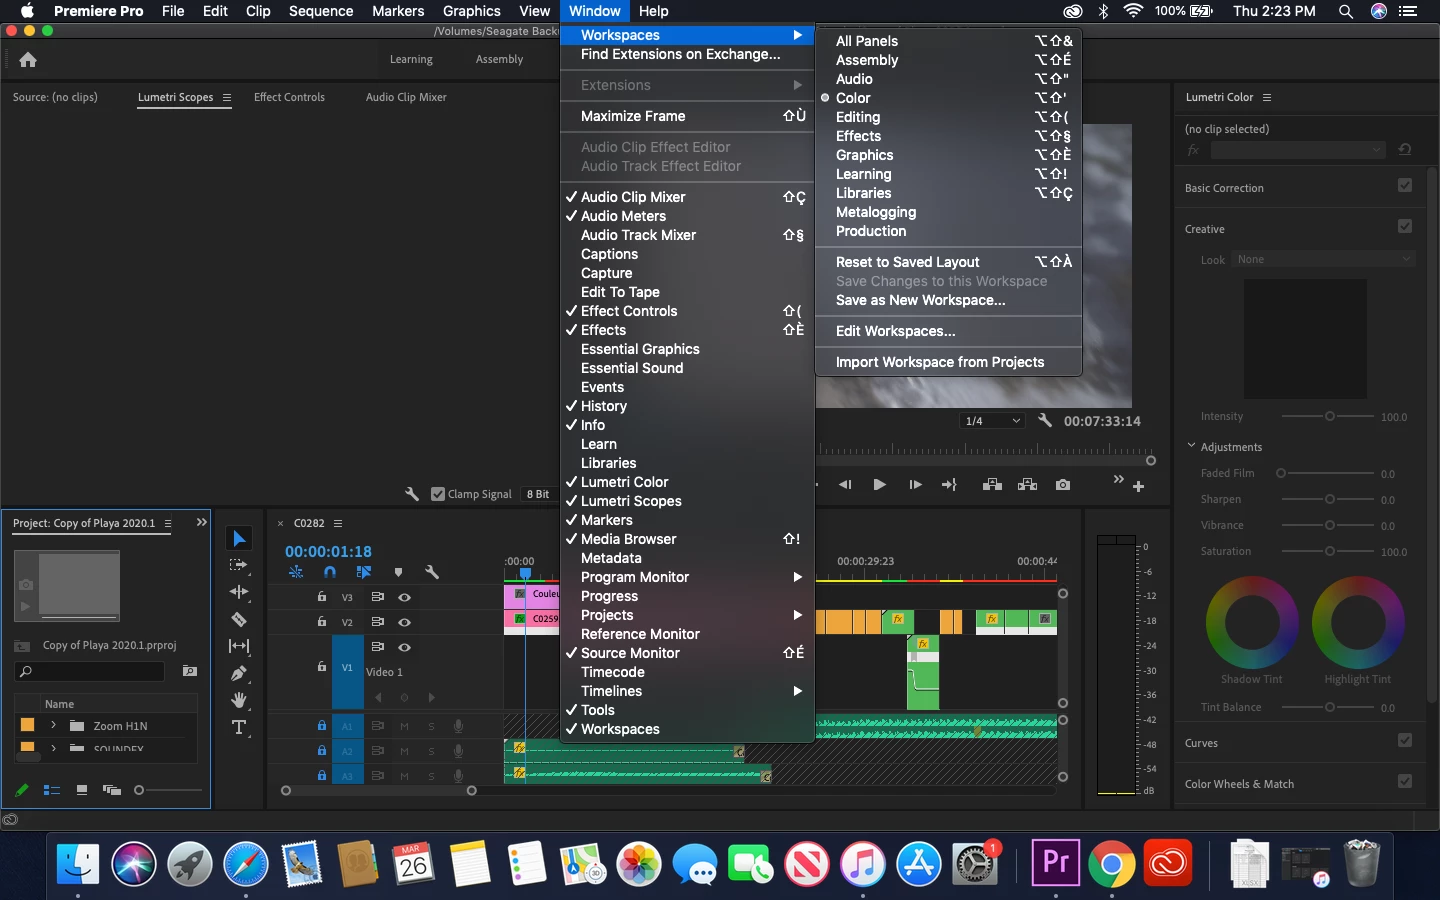Toggle lock on V3 track
The width and height of the screenshot is (1440, 900).
pyautogui.click(x=321, y=597)
